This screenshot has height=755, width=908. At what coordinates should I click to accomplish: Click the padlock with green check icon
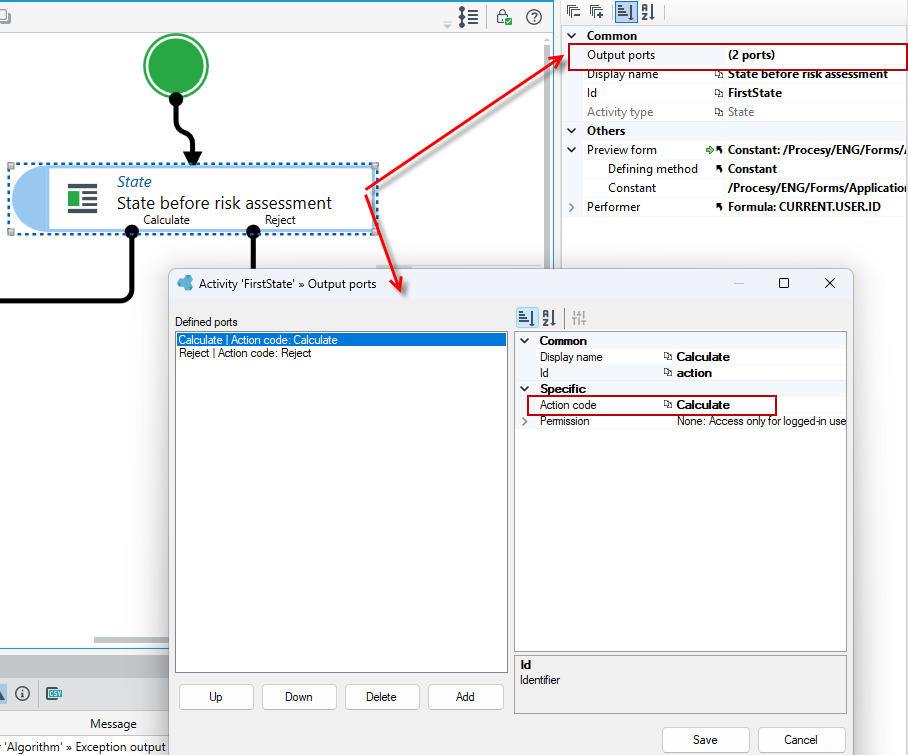coord(503,17)
